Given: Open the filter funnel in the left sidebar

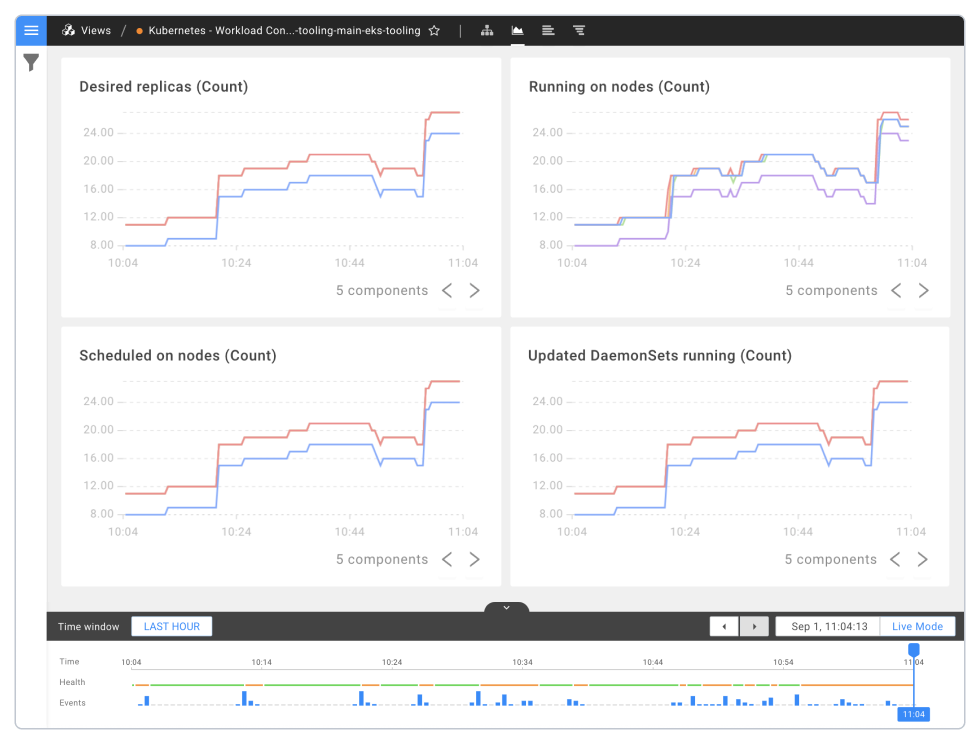Looking at the screenshot, I should [x=31, y=62].
